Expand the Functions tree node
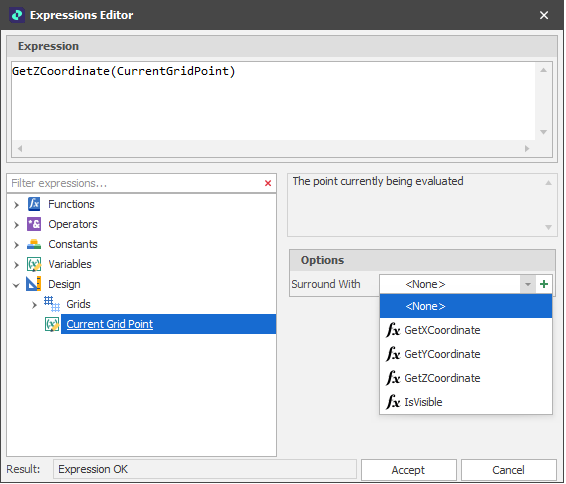The height and width of the screenshot is (484, 566). 16,205
